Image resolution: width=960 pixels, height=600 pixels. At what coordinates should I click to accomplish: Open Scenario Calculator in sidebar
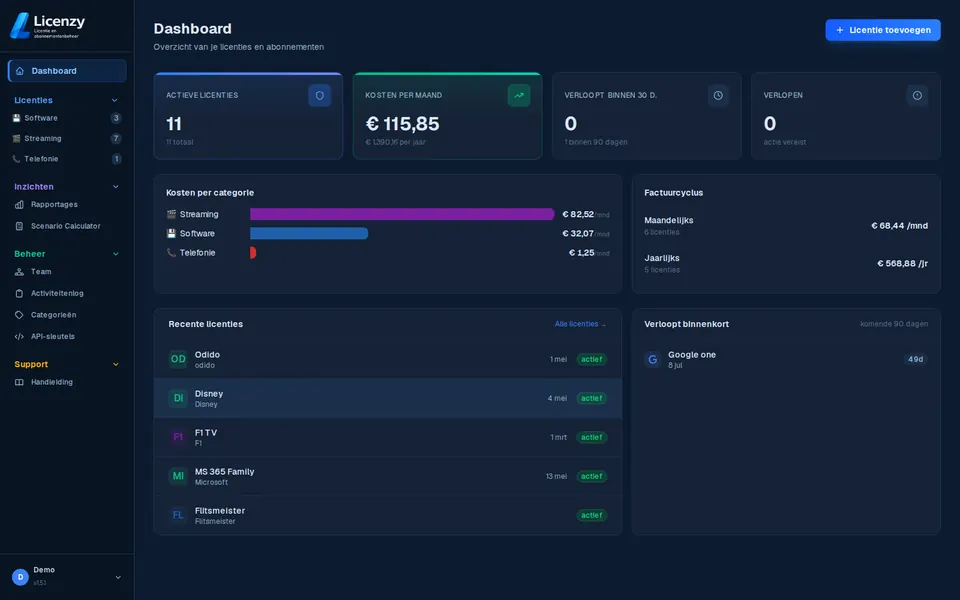pos(67,226)
